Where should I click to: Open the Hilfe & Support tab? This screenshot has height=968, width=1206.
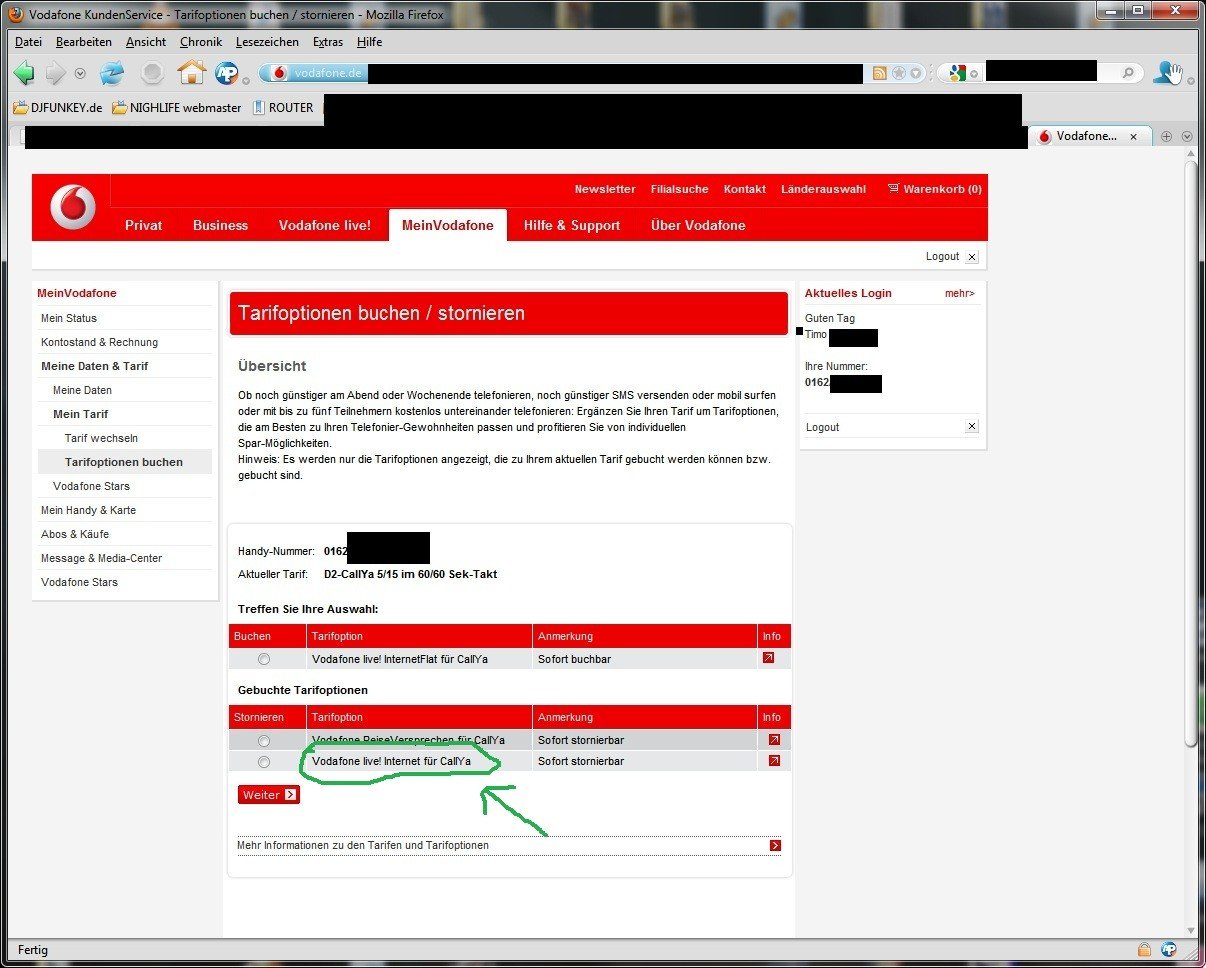[x=572, y=225]
